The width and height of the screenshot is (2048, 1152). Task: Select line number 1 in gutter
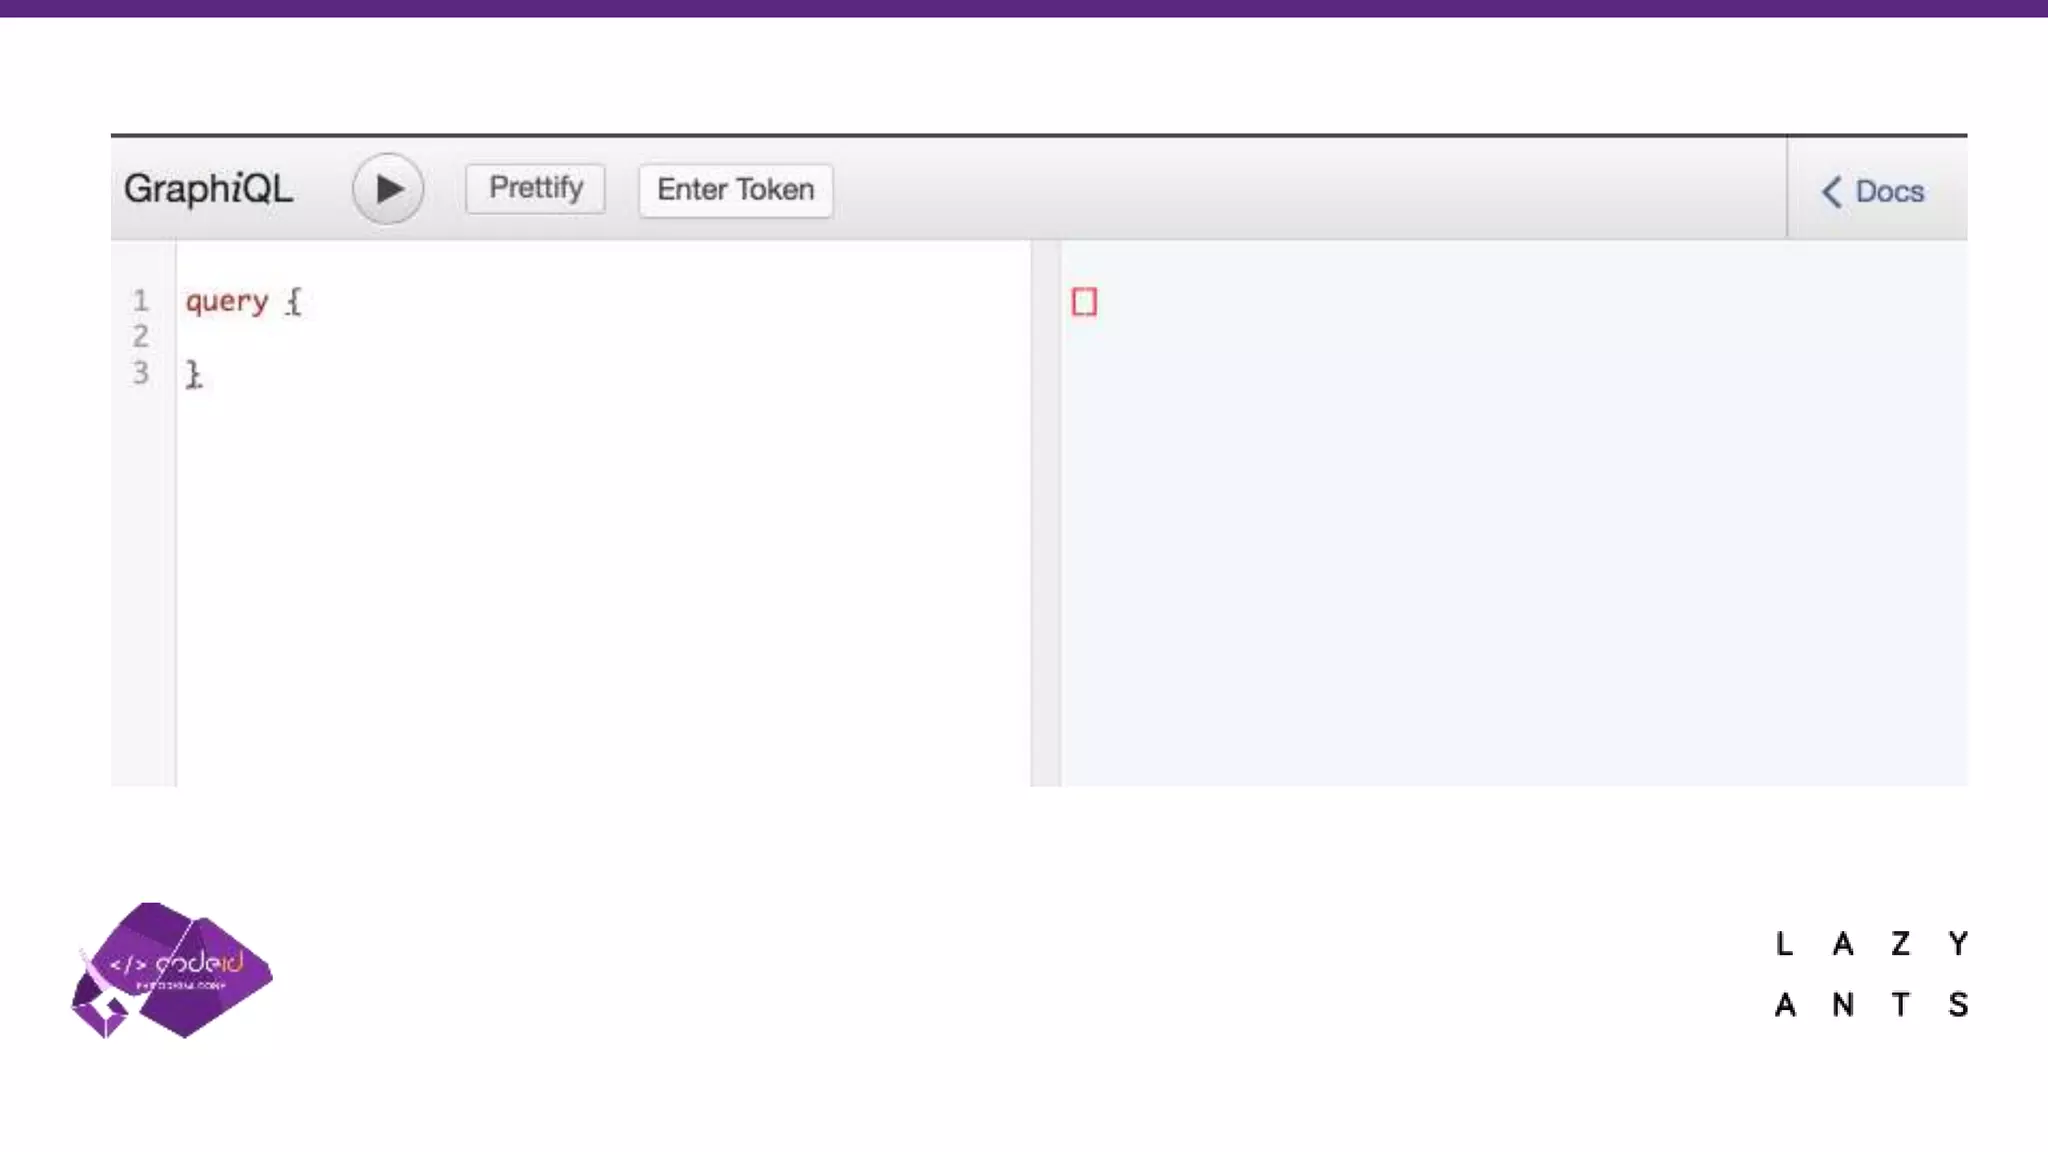[141, 300]
